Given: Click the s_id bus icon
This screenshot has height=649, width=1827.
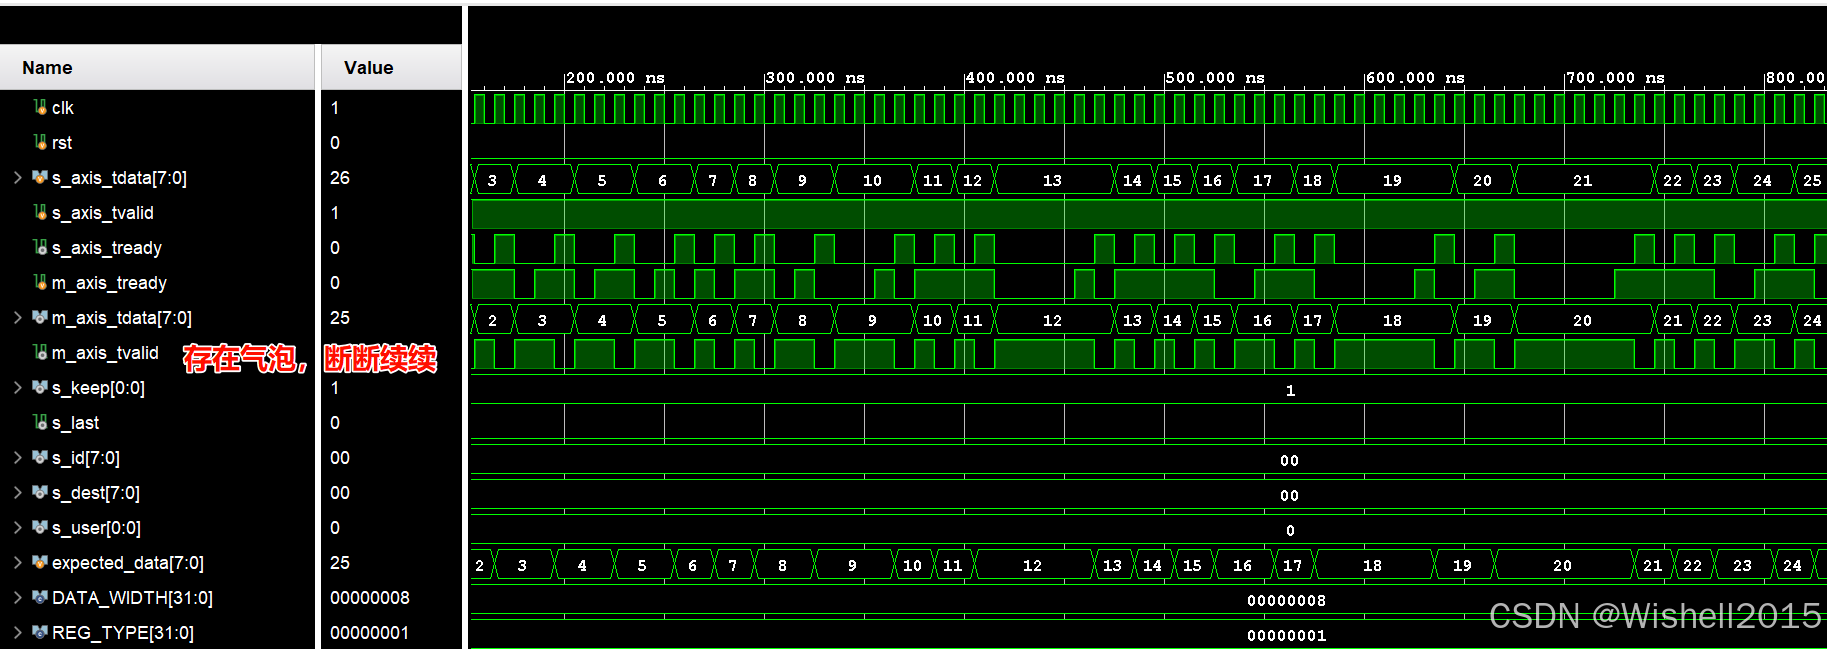Looking at the screenshot, I should click(40, 457).
